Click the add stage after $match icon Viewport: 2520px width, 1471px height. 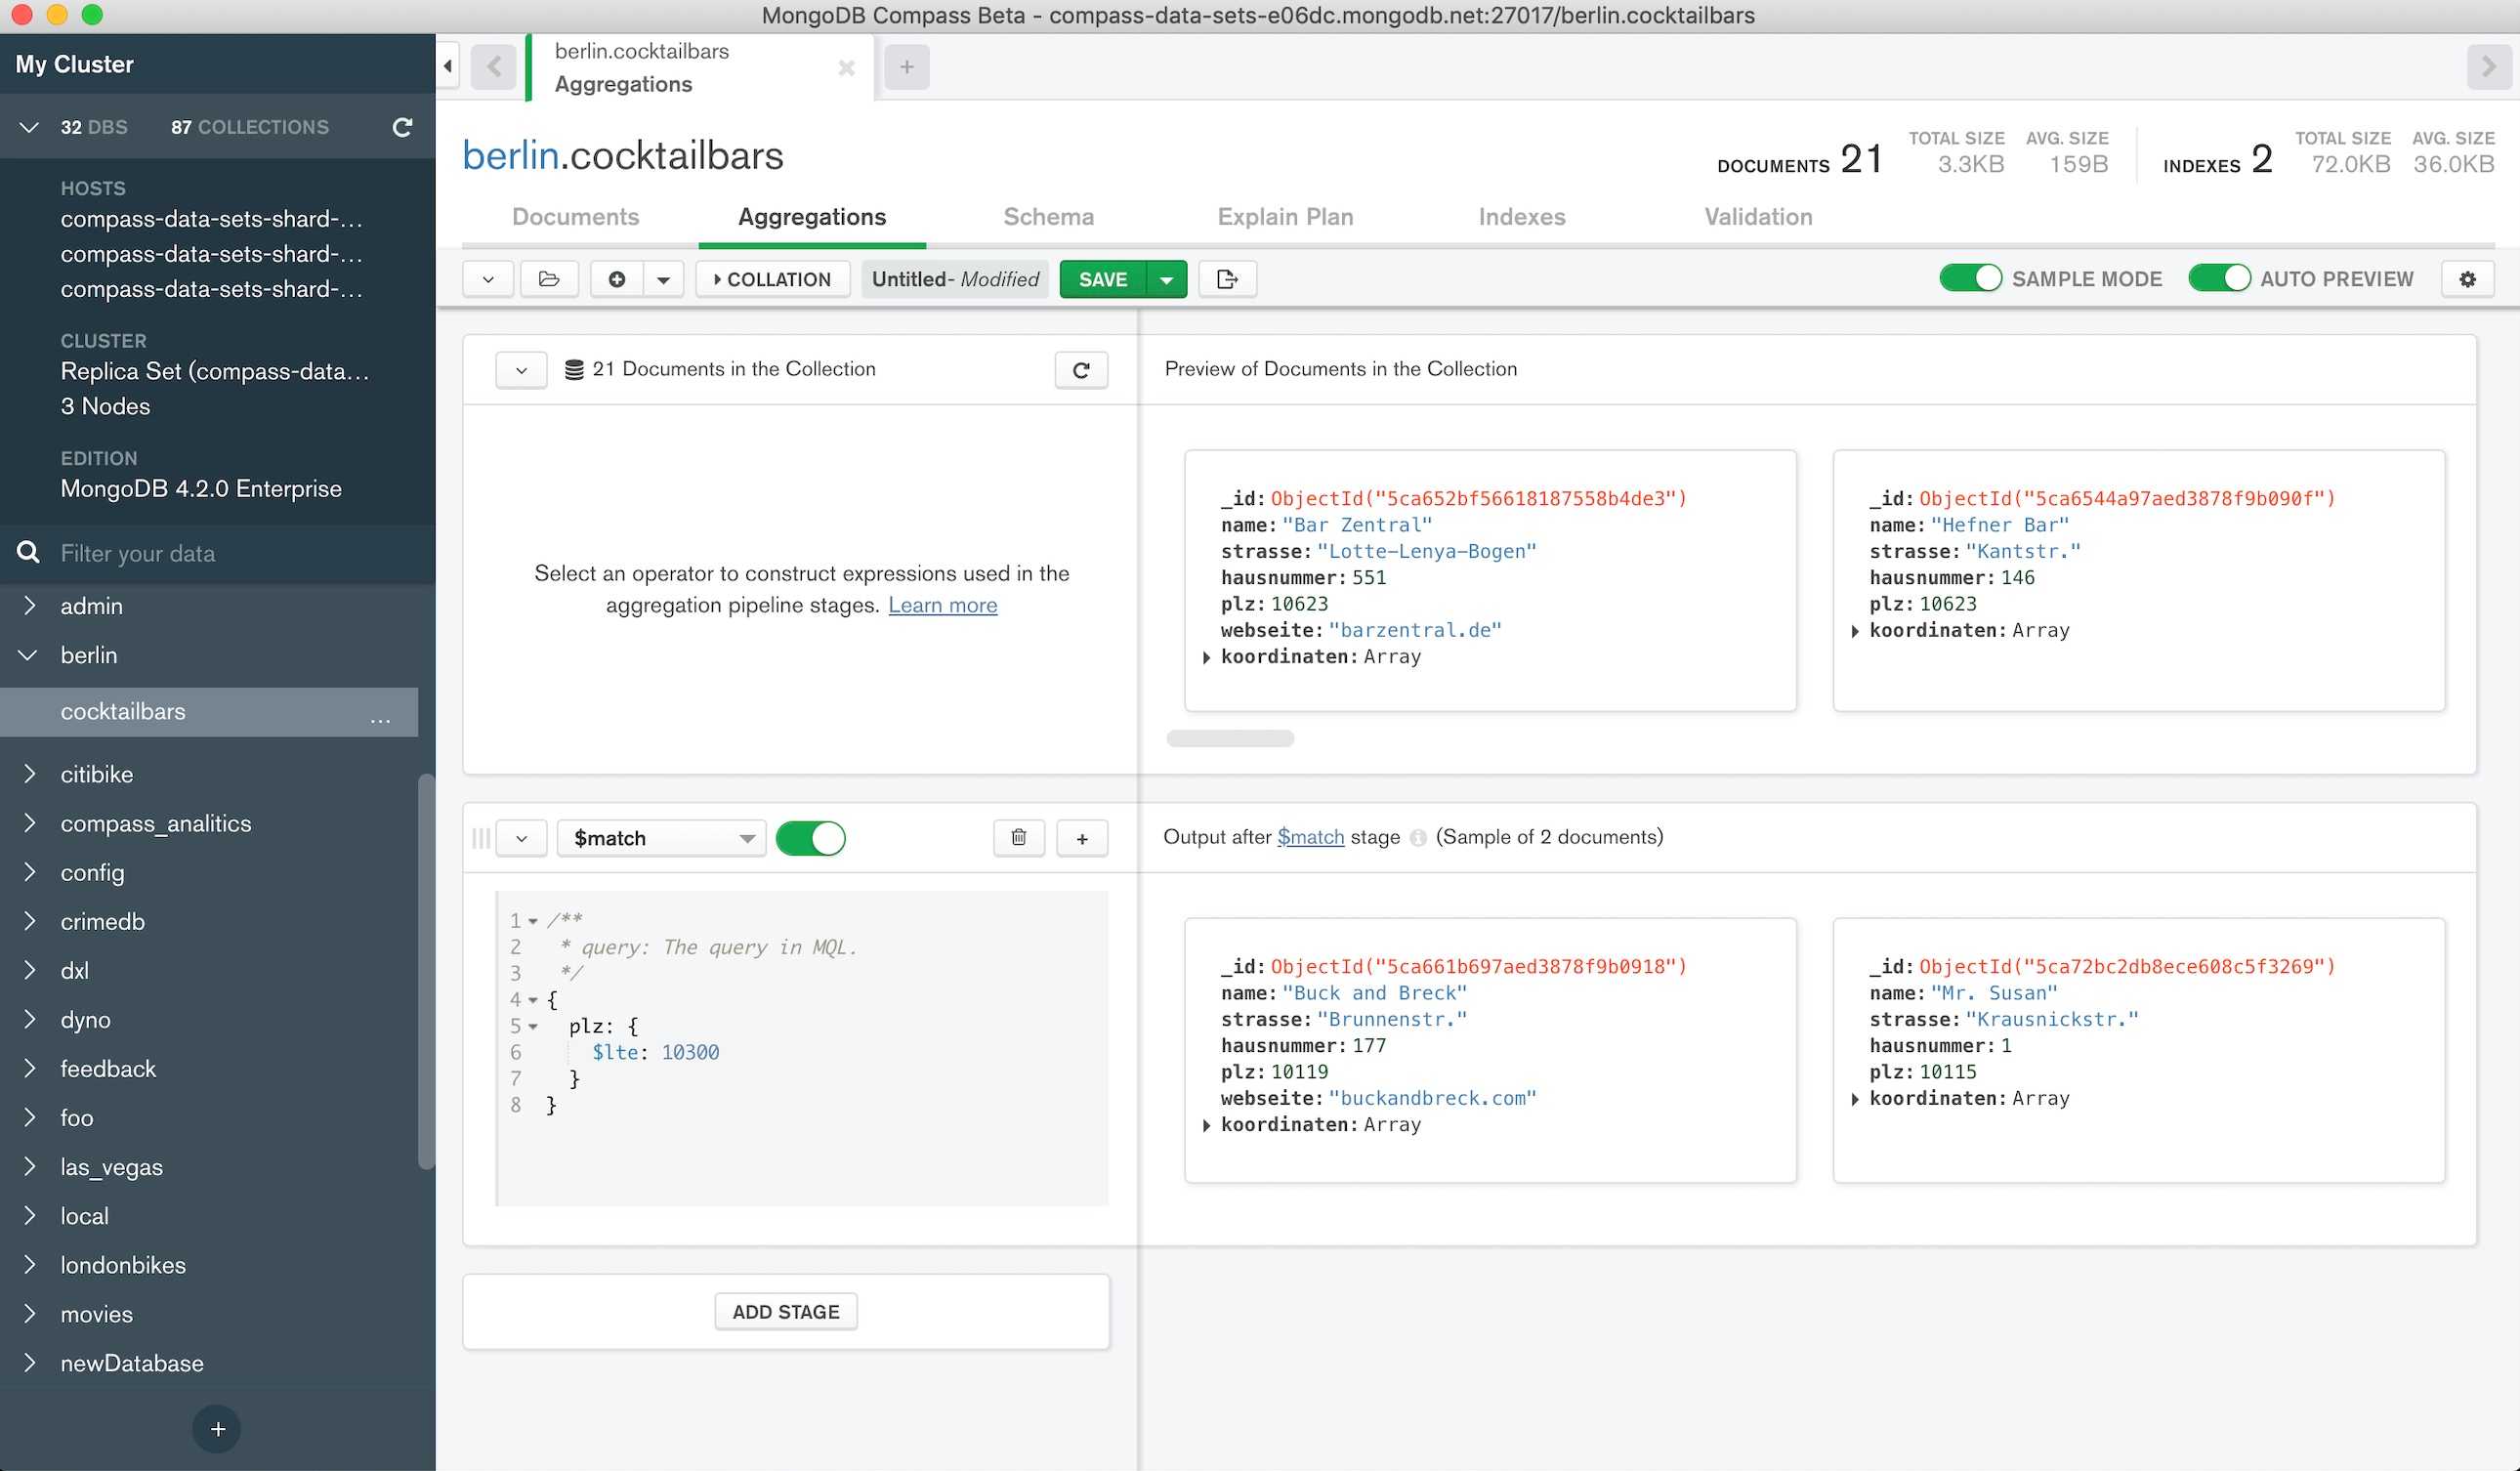click(x=1082, y=837)
